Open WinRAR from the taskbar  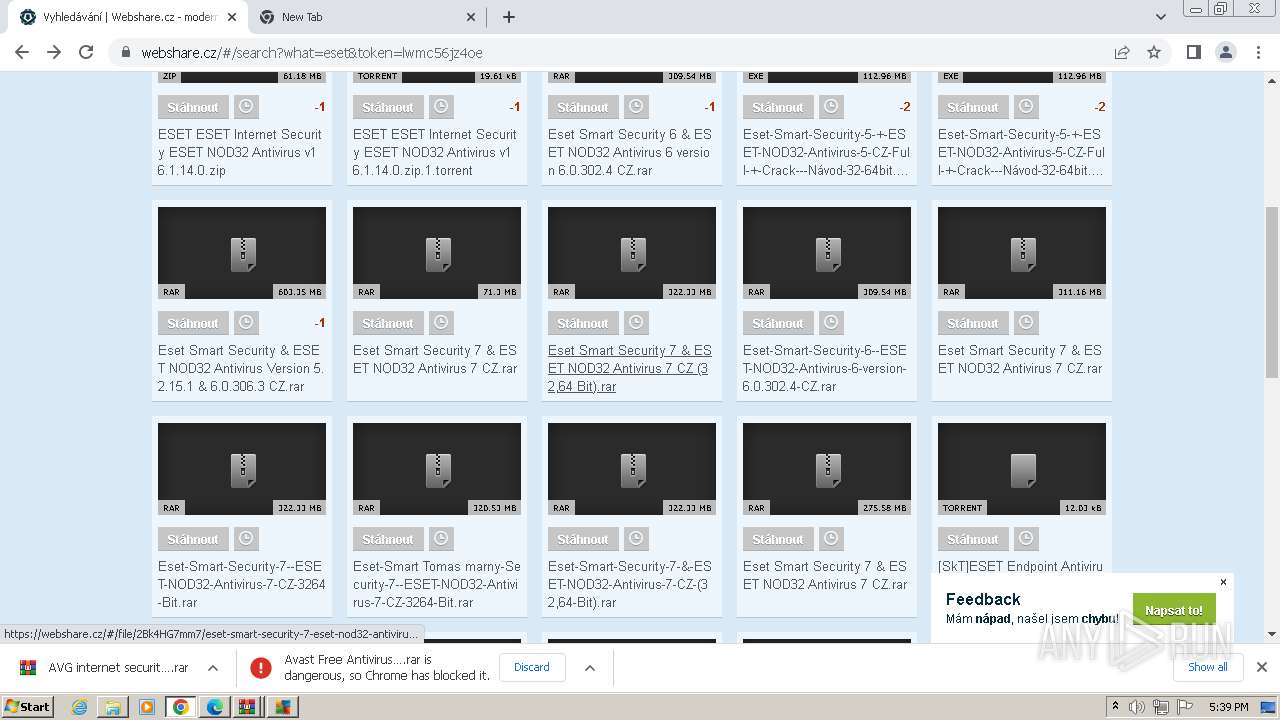tap(247, 707)
